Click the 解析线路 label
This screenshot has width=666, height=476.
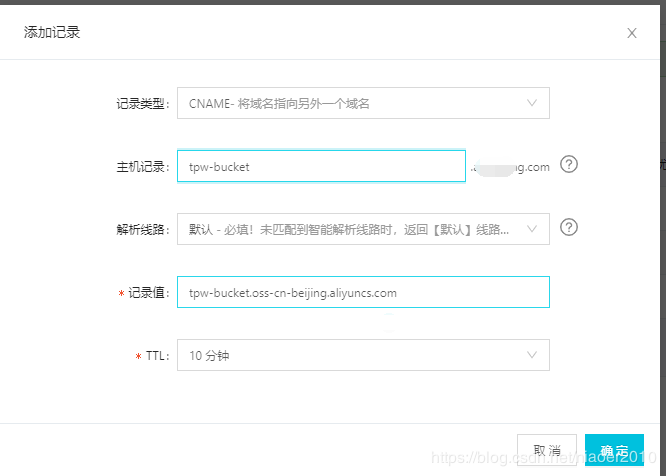[x=143, y=229]
